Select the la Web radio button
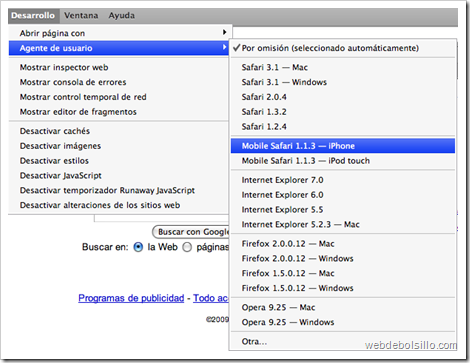 (x=138, y=247)
